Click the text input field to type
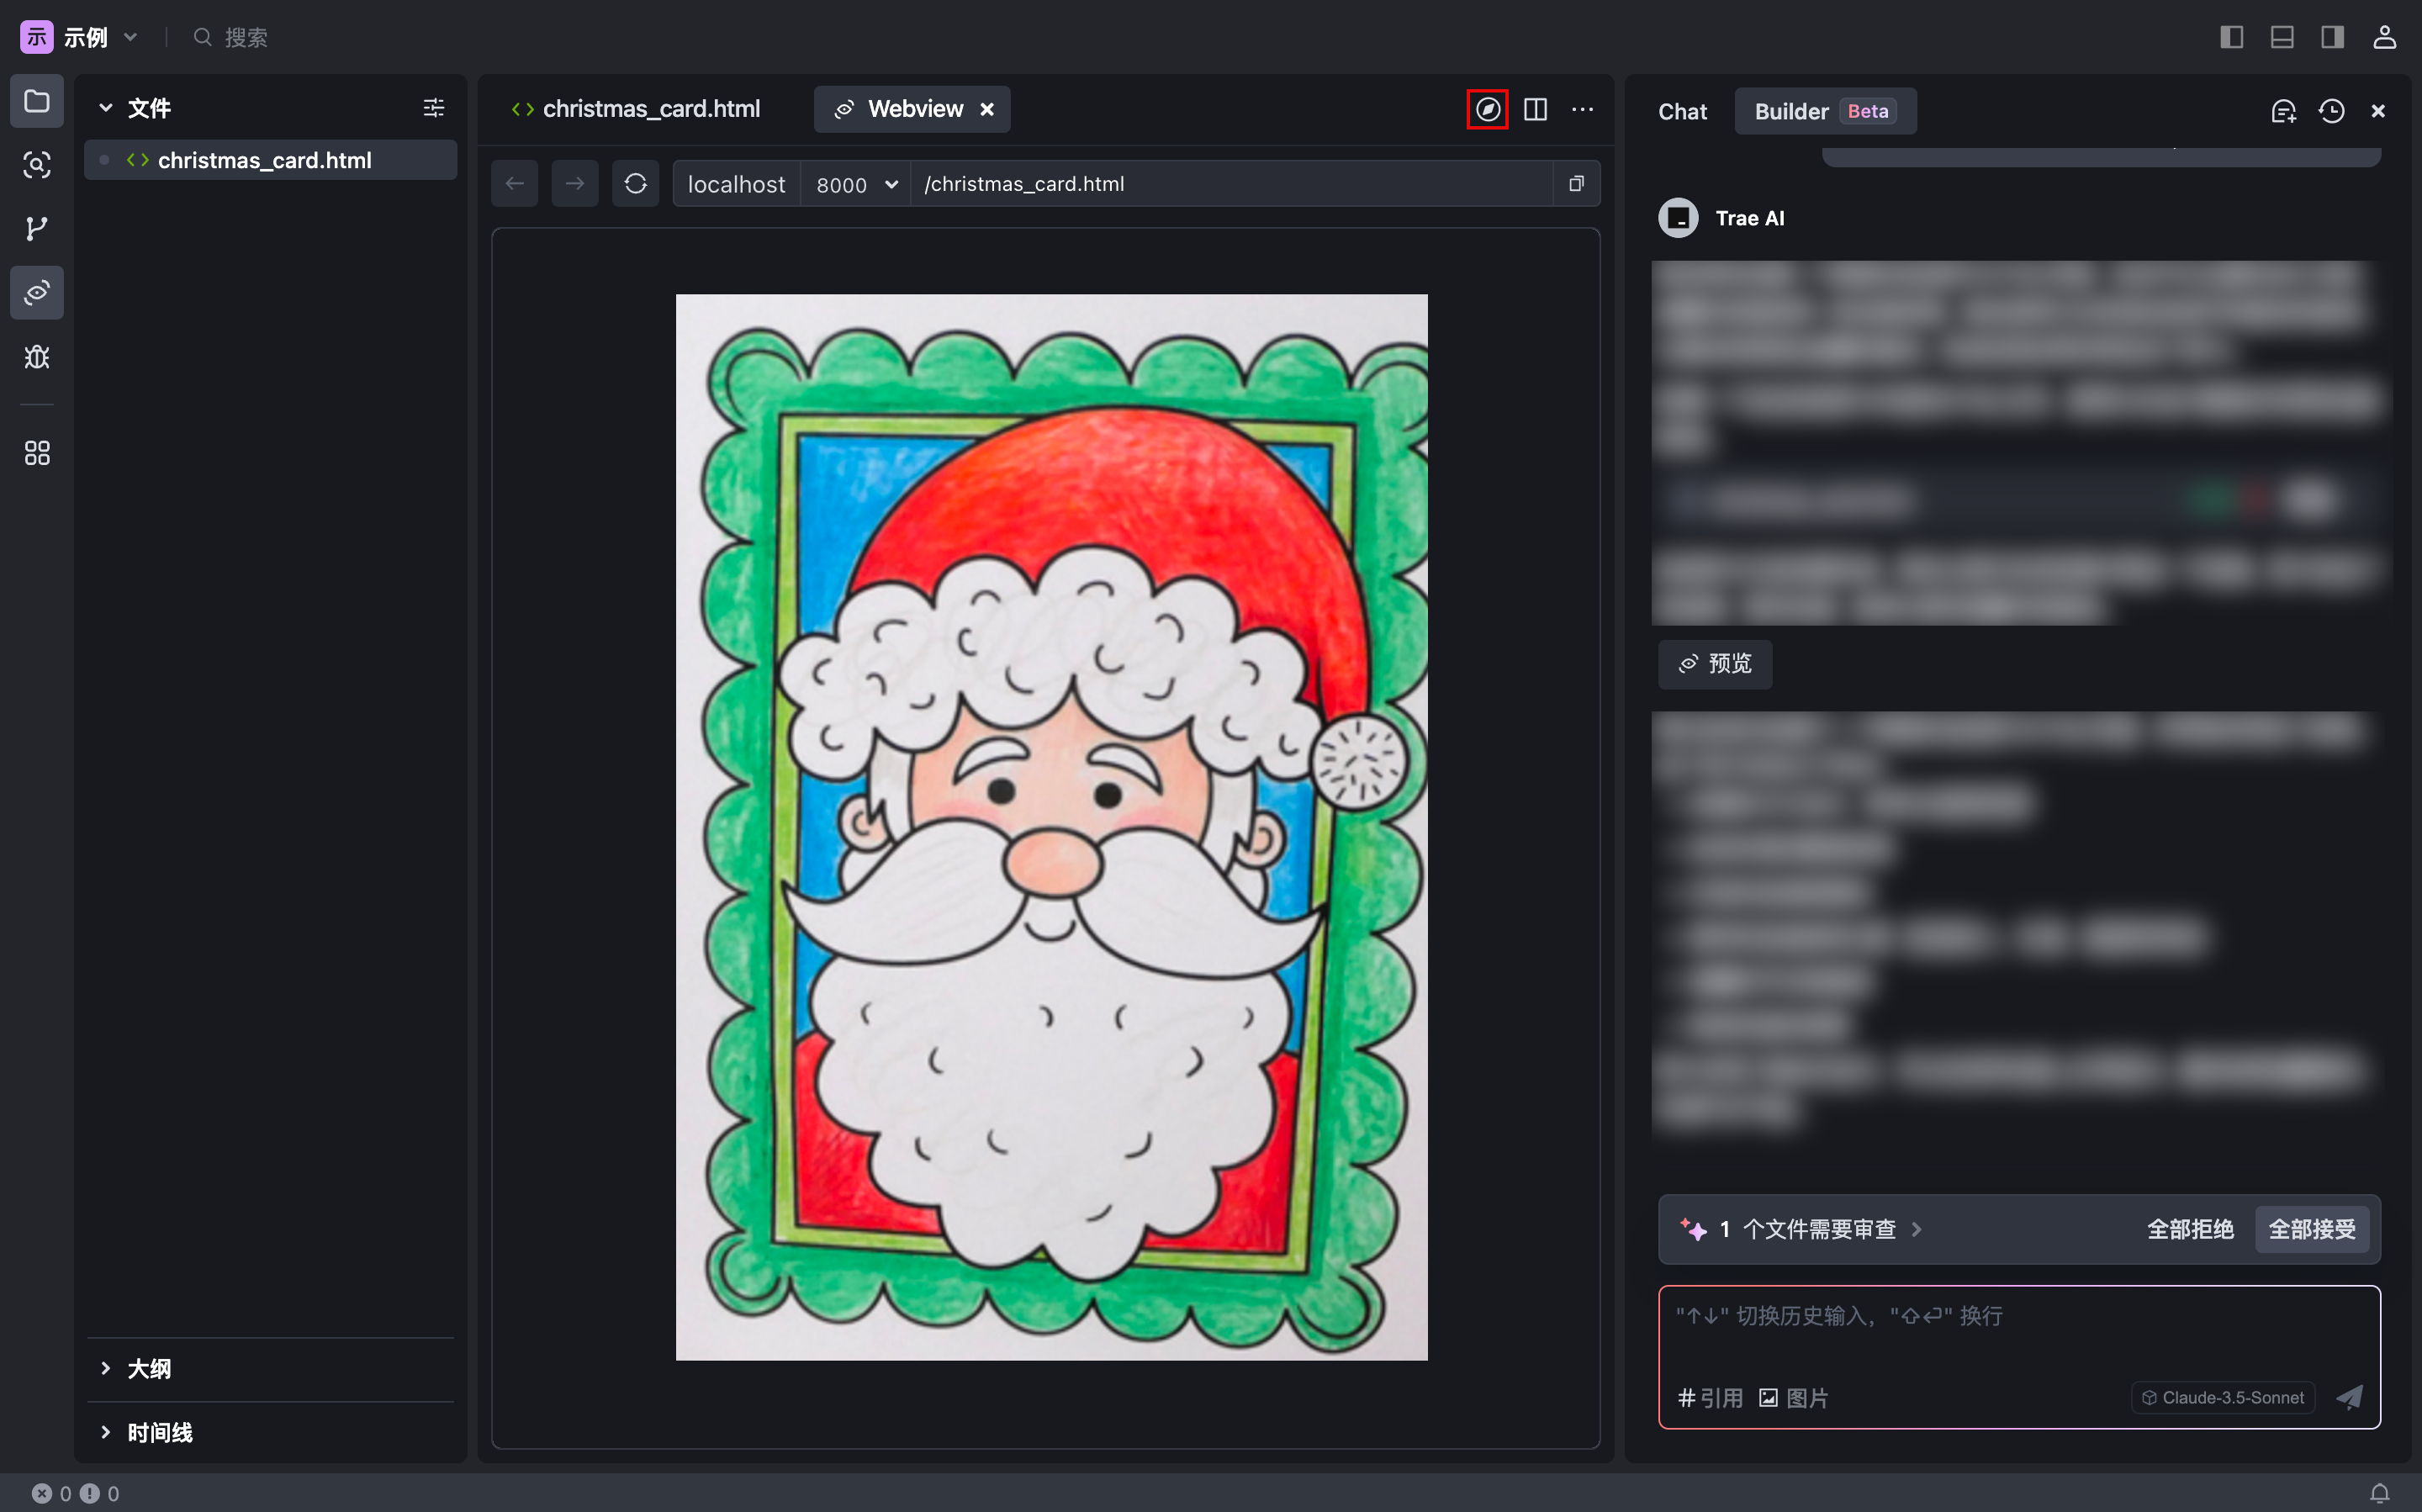Screen dimensions: 2422x1512 tap(2018, 1317)
